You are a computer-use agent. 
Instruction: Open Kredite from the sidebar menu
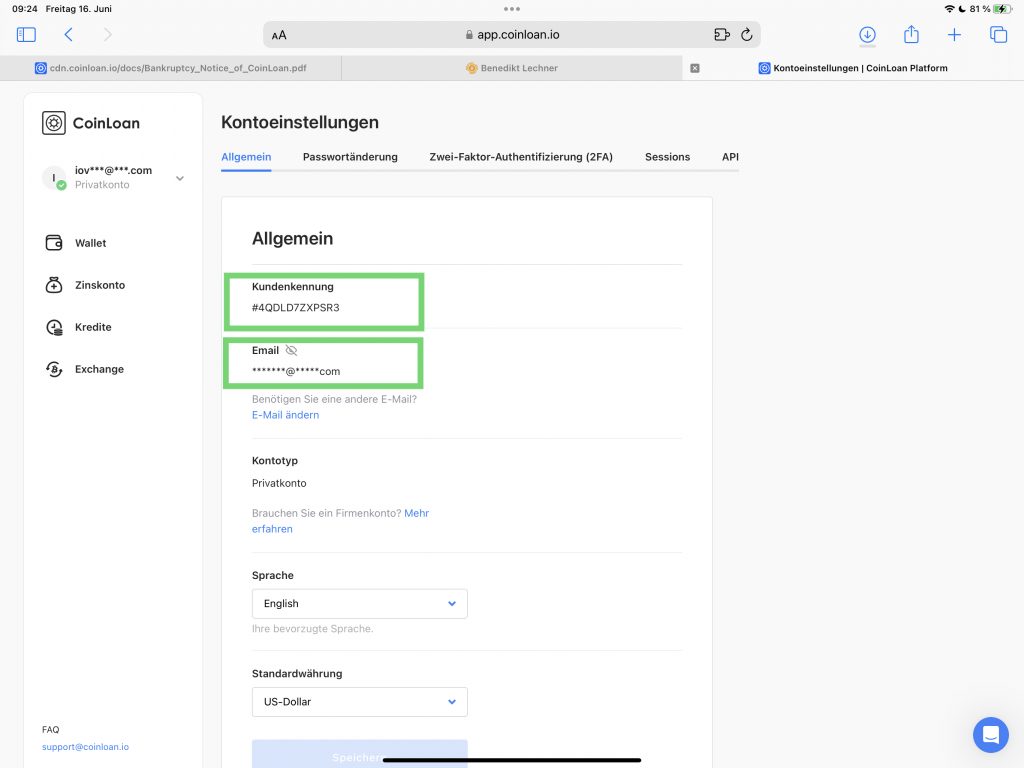click(93, 327)
